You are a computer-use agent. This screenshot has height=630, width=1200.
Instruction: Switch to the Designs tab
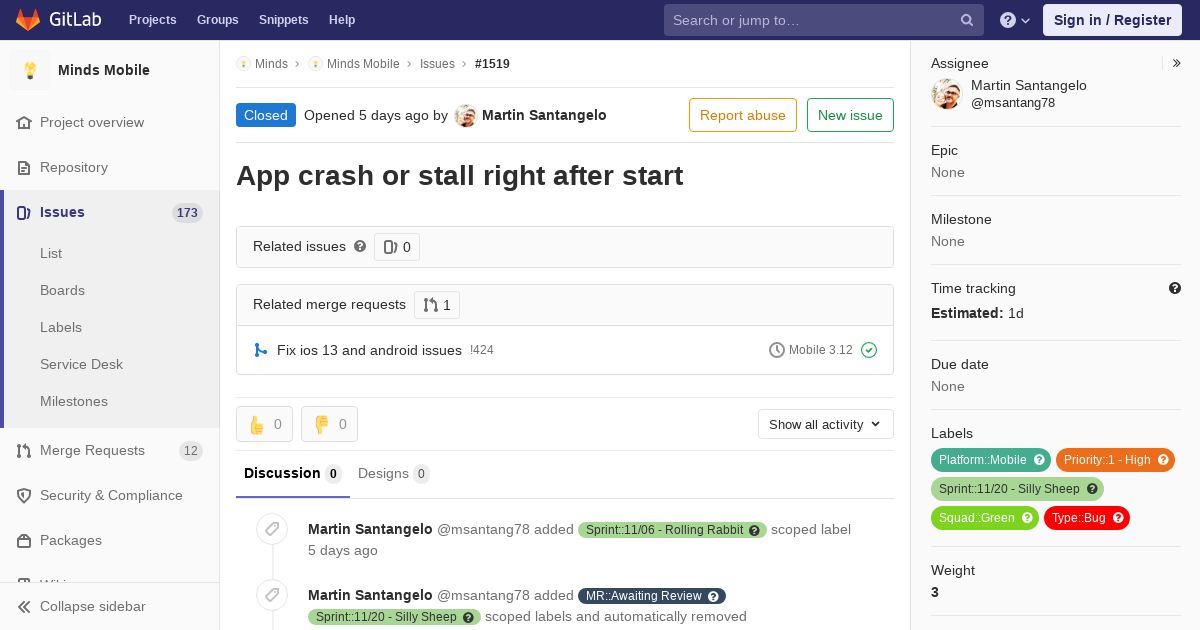pos(394,473)
